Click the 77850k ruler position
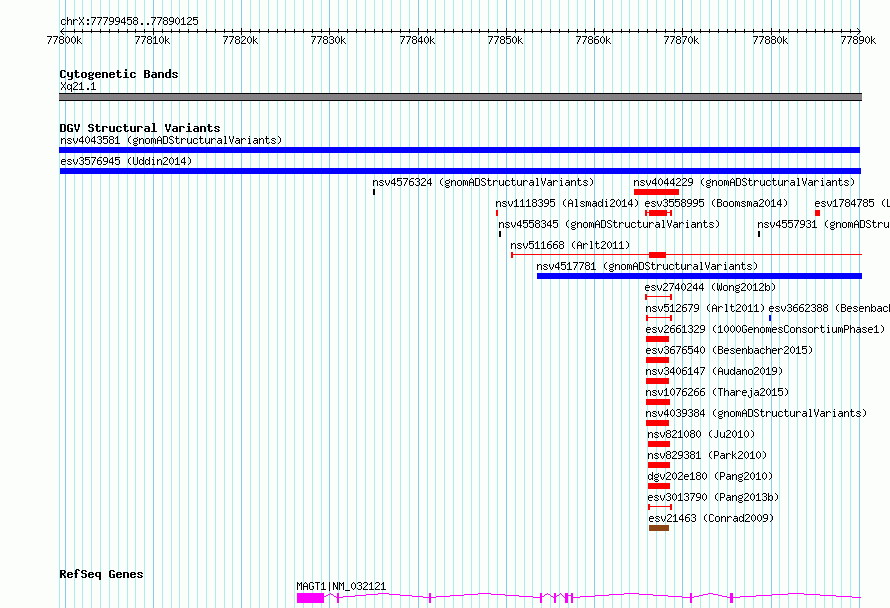Screen dimensions: 890x608 click(505, 40)
